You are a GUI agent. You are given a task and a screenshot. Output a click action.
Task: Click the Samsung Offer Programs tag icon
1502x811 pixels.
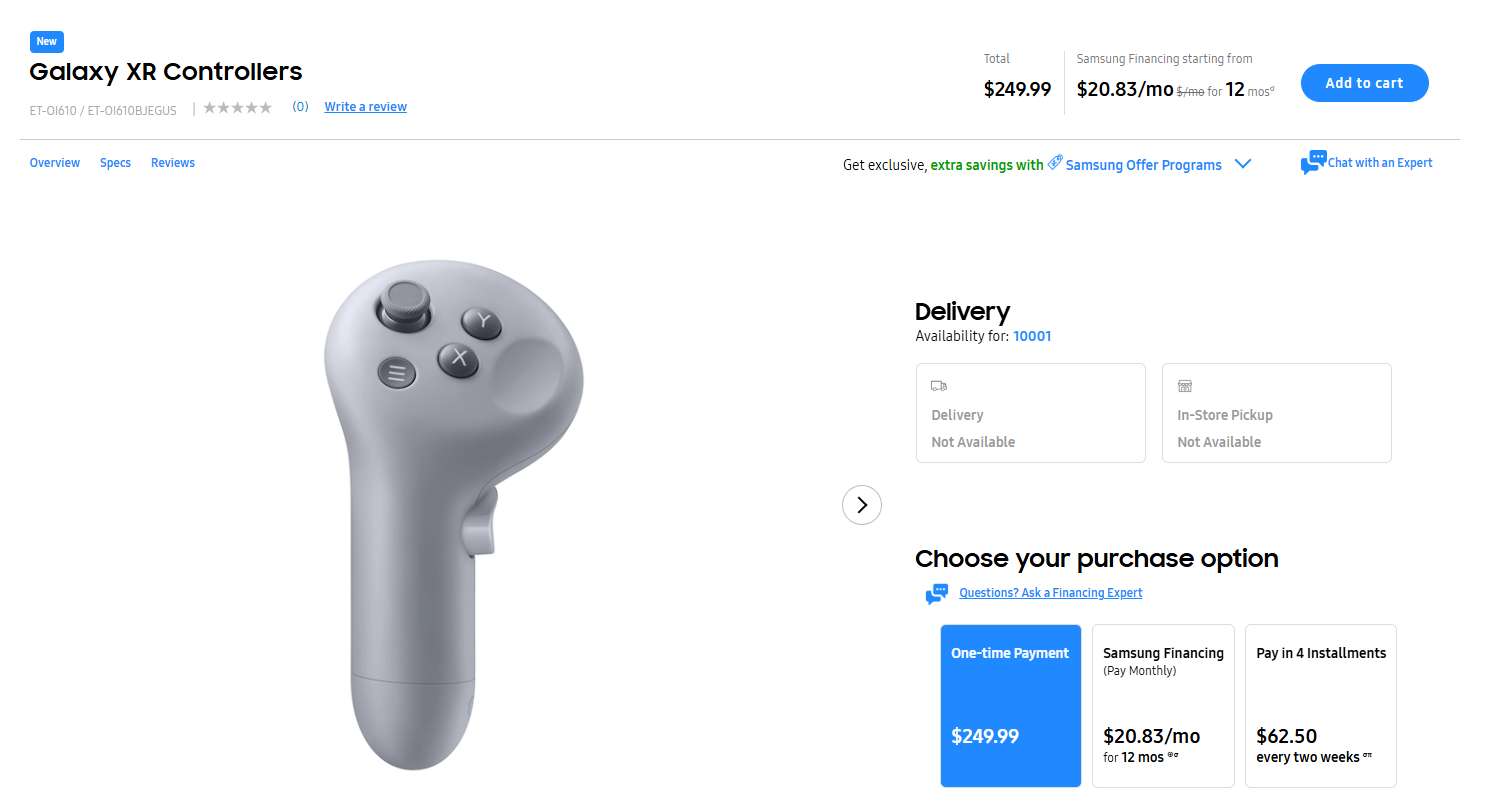(x=1055, y=163)
